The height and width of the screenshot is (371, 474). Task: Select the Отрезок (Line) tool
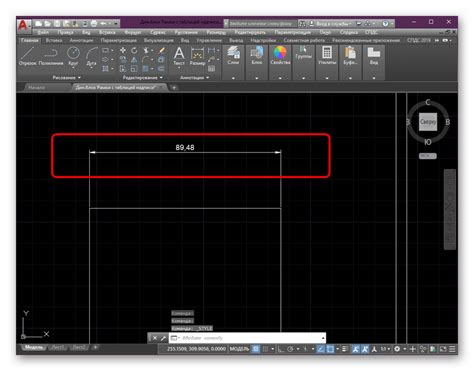click(28, 56)
